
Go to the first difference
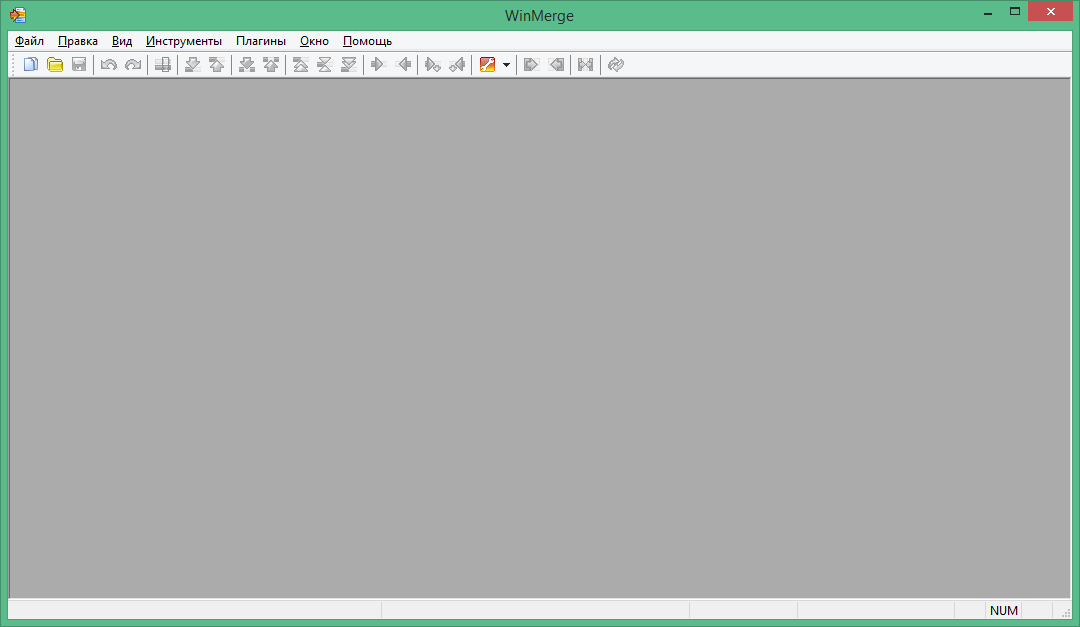pyautogui.click(x=300, y=64)
